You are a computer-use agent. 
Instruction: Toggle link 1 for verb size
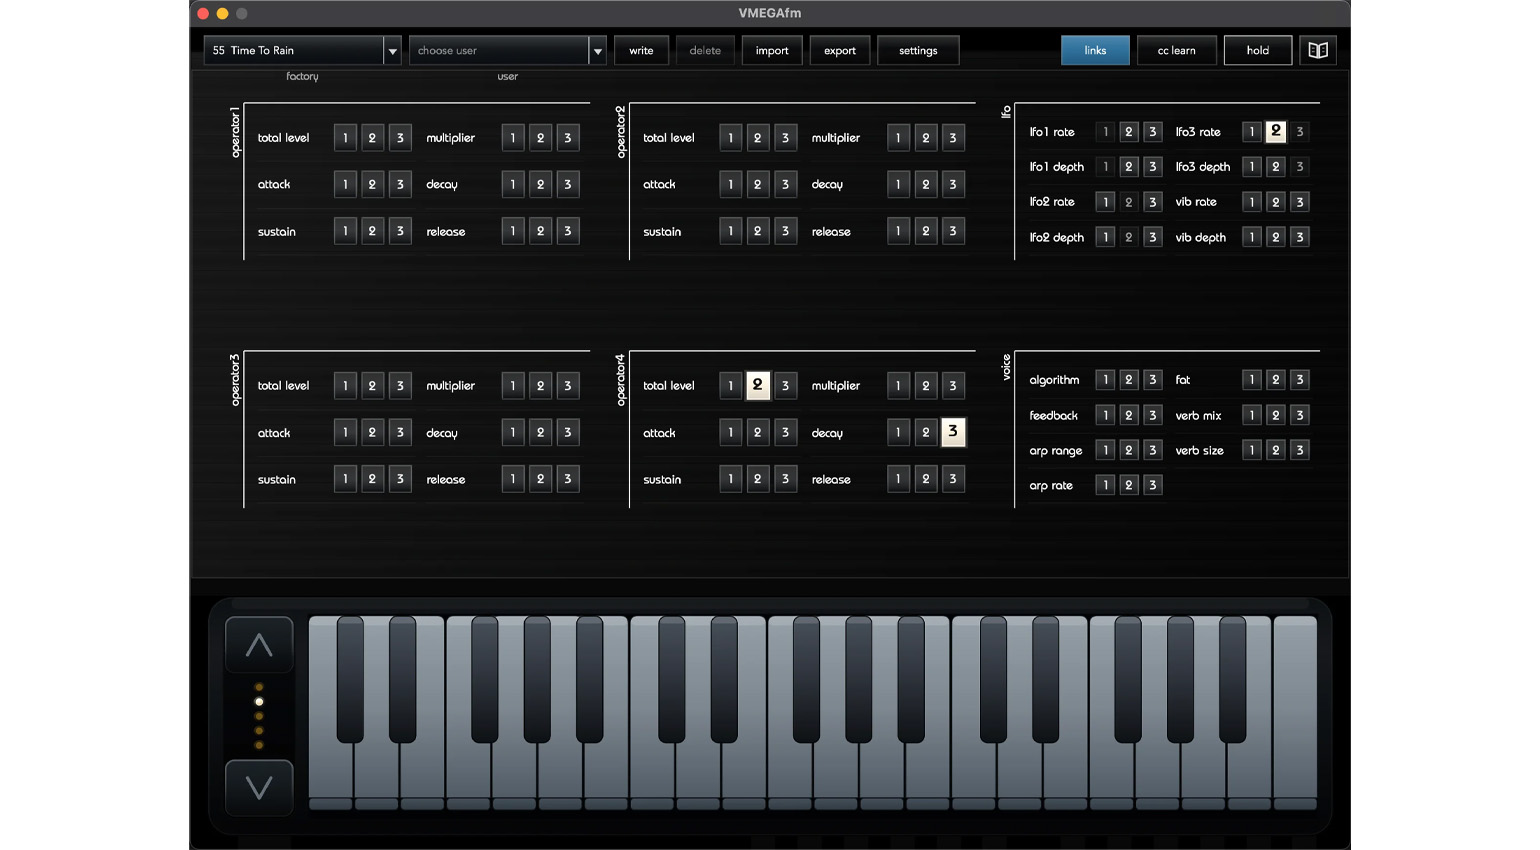click(x=1251, y=450)
